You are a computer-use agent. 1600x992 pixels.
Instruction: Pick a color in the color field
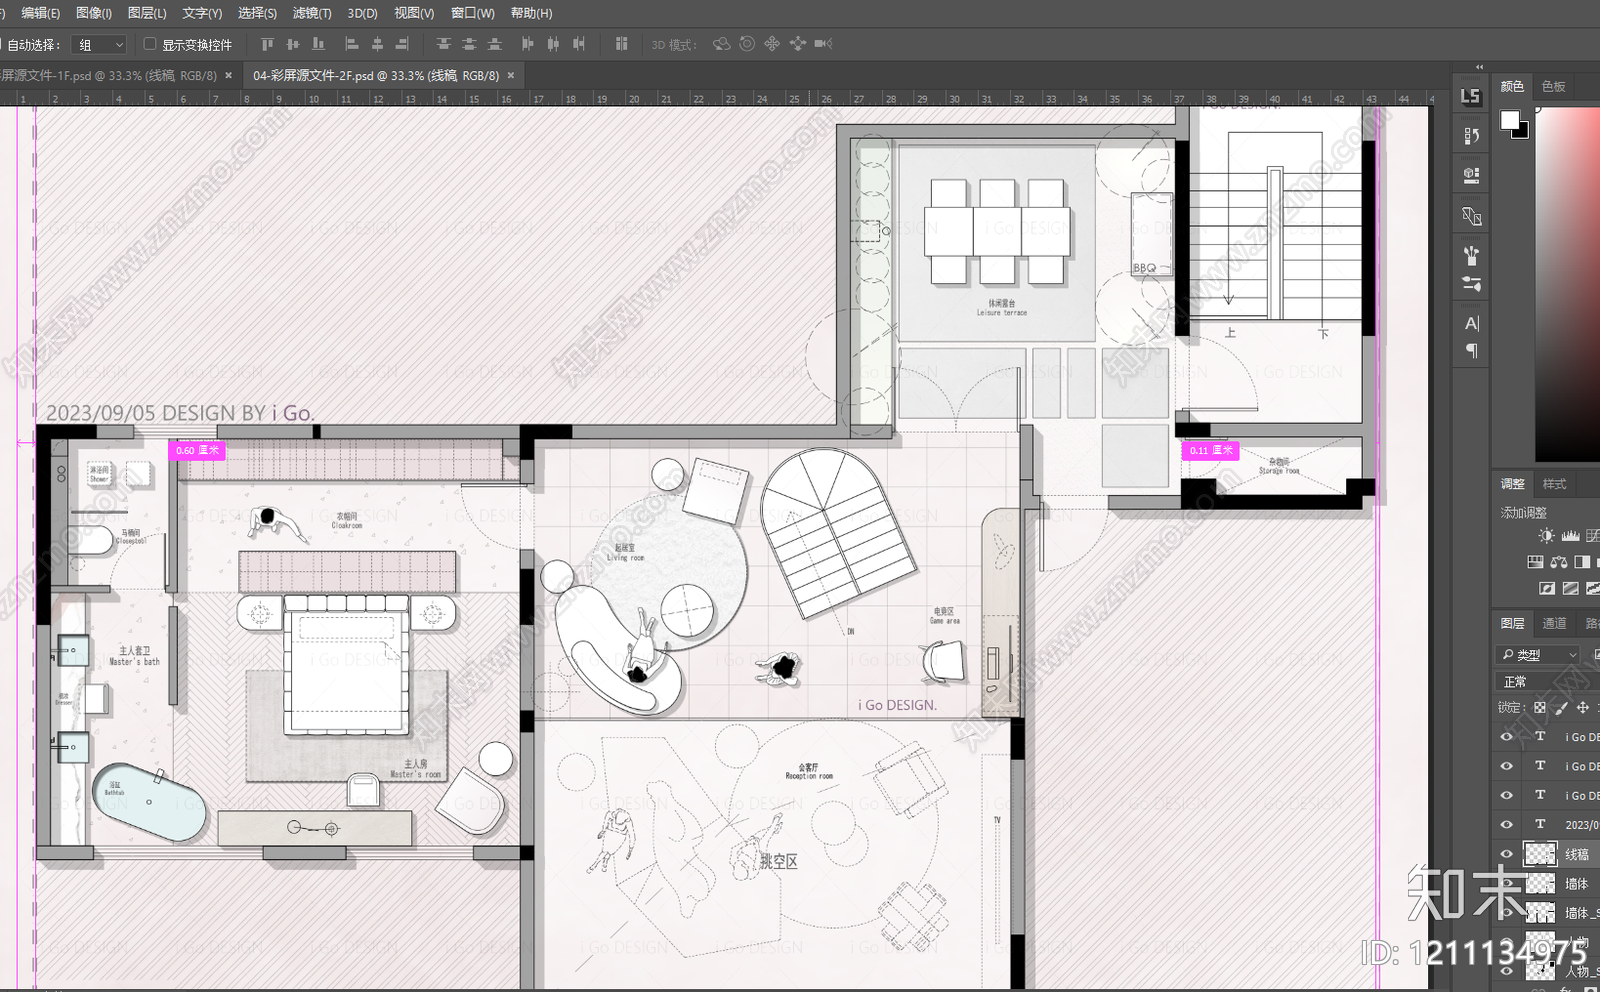pos(1567,284)
